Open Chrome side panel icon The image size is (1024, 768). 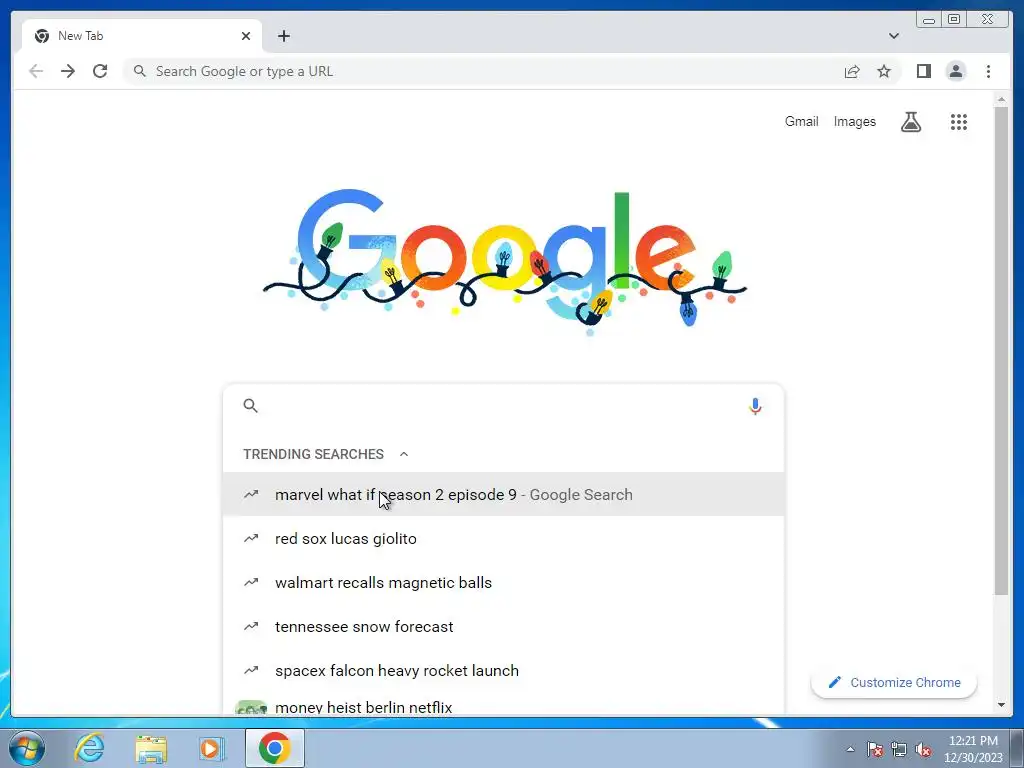[x=923, y=71]
